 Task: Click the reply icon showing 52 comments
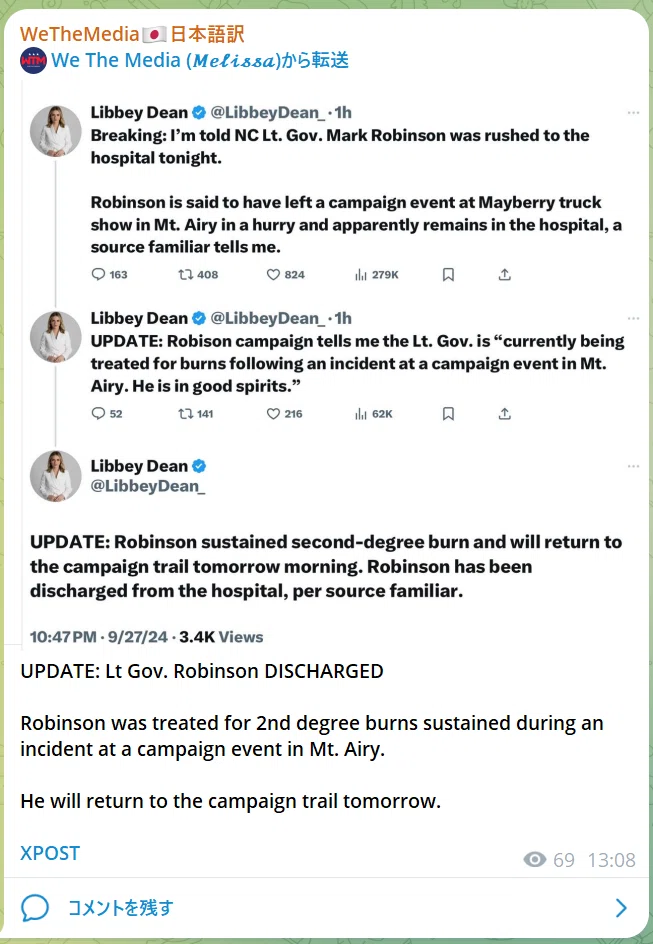pyautogui.click(x=98, y=414)
